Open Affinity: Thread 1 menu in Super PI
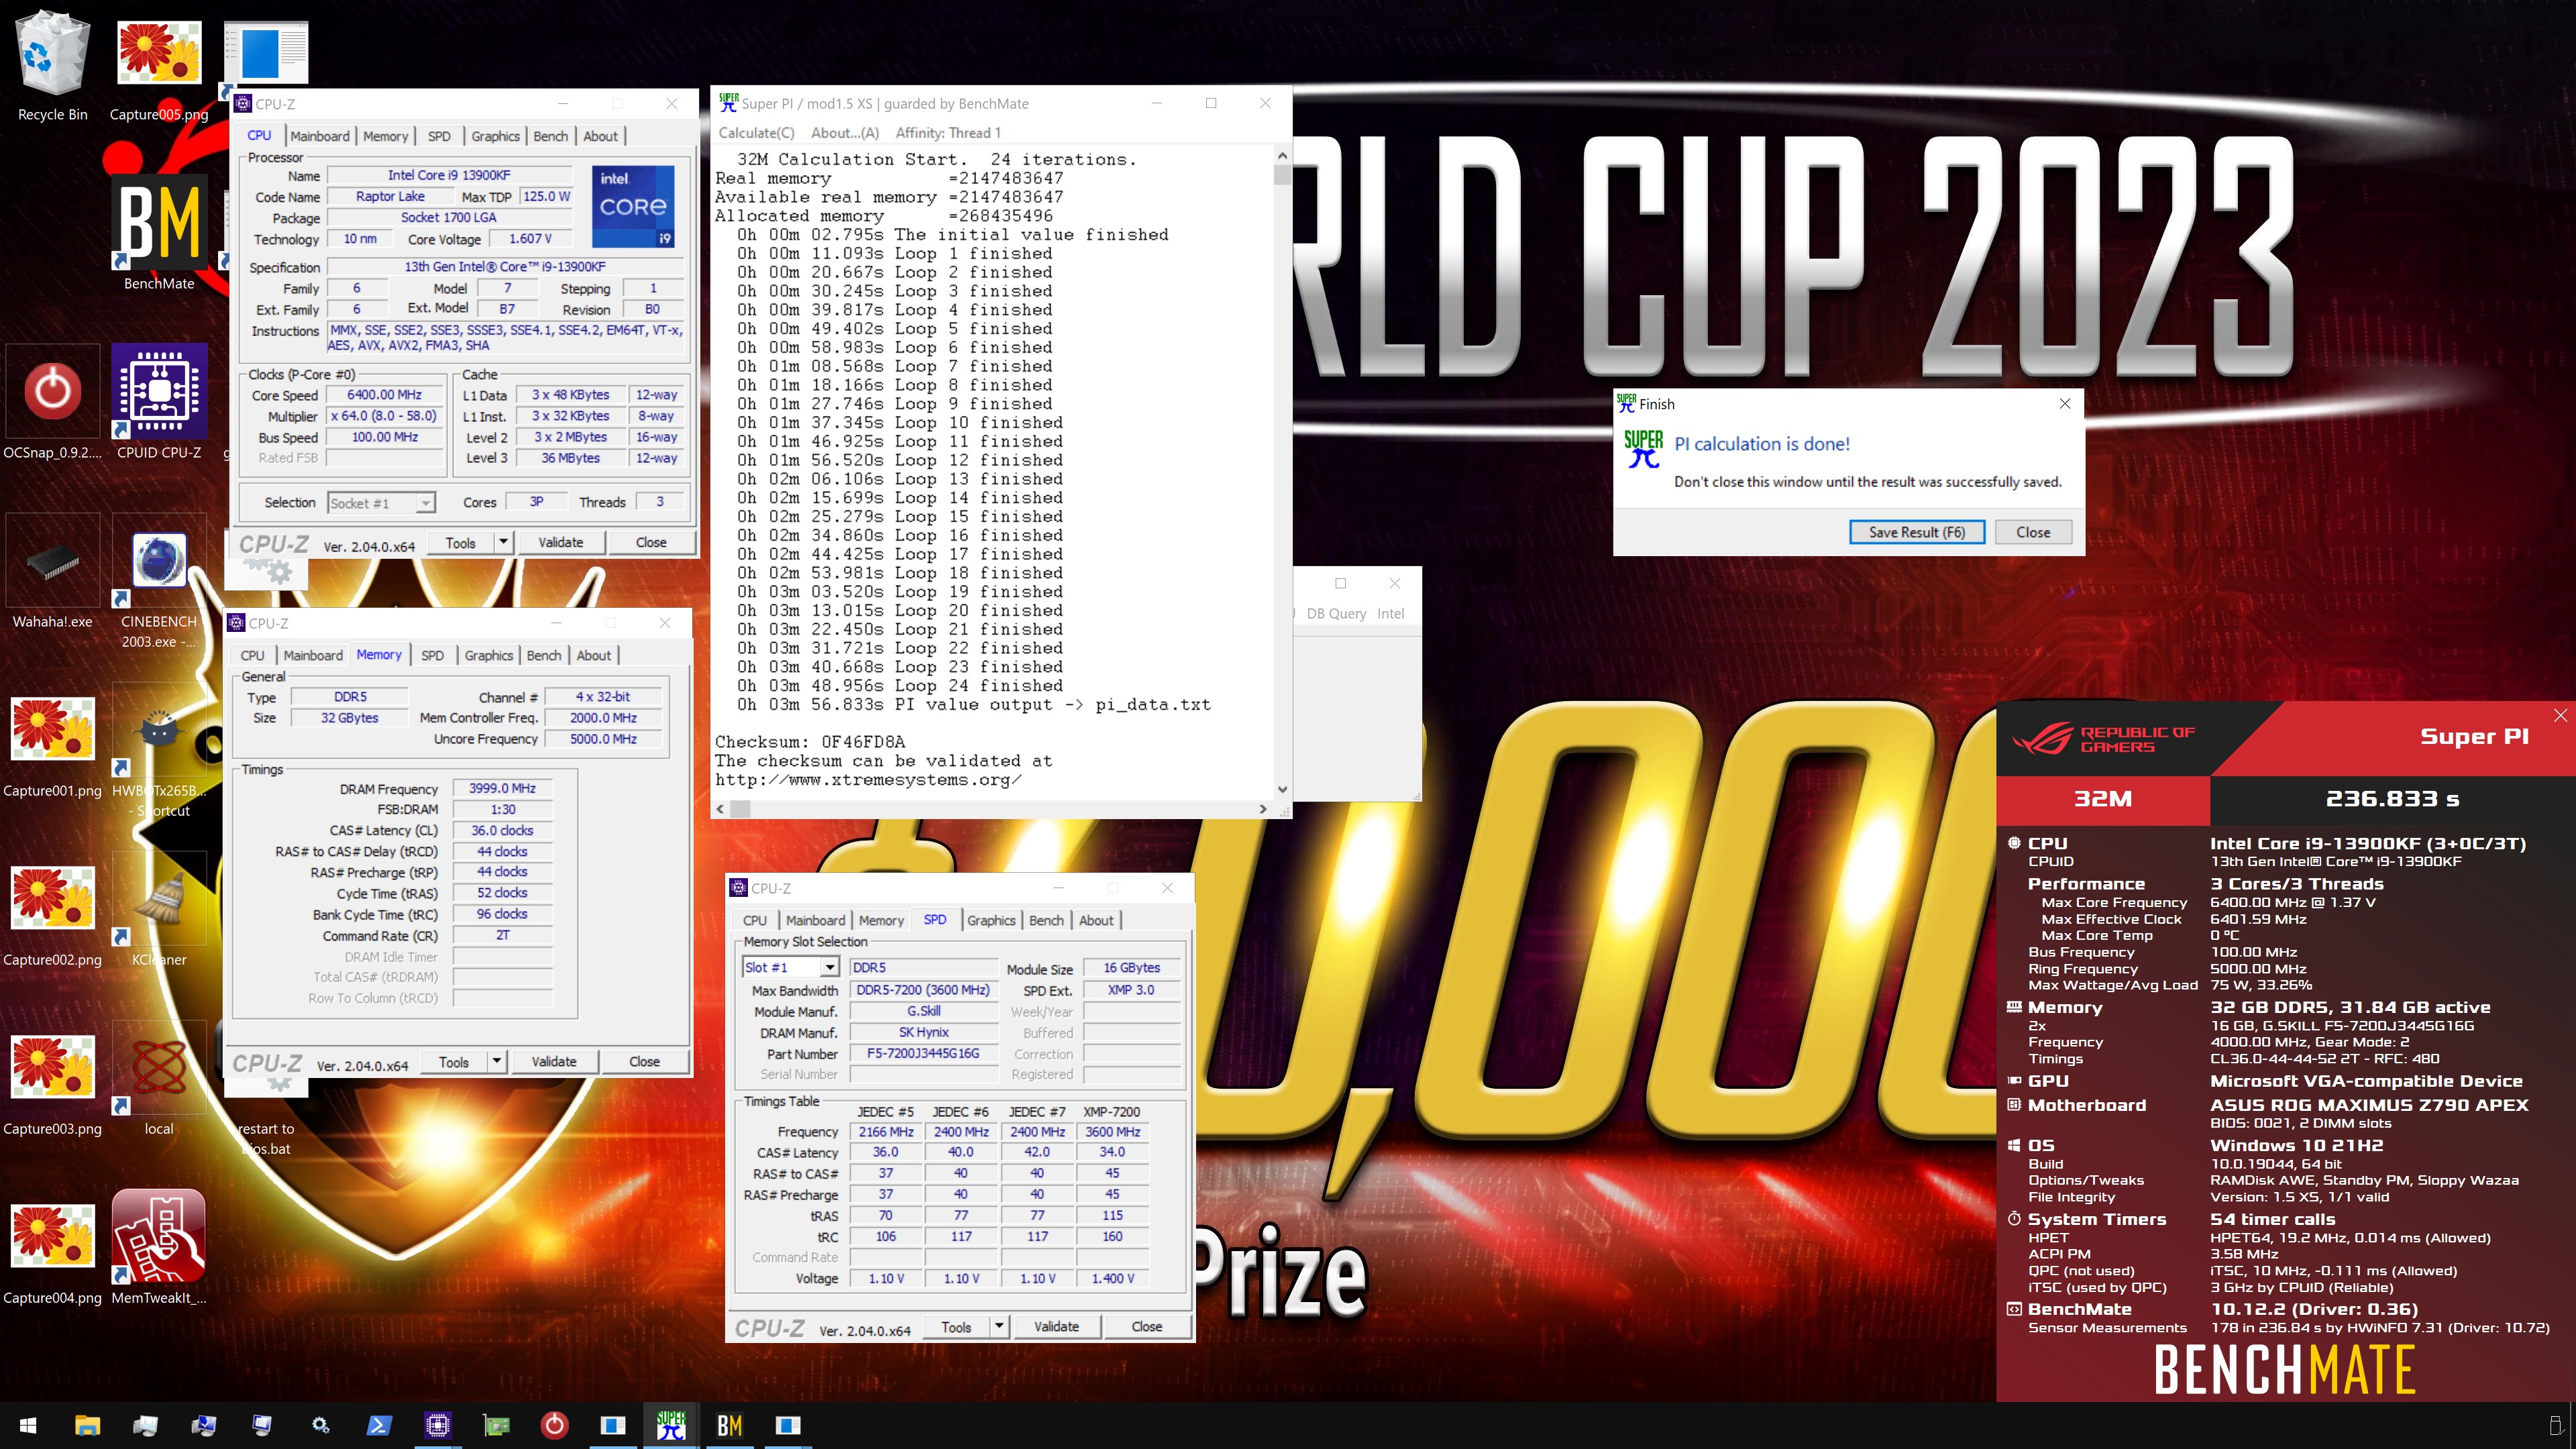 tap(947, 133)
